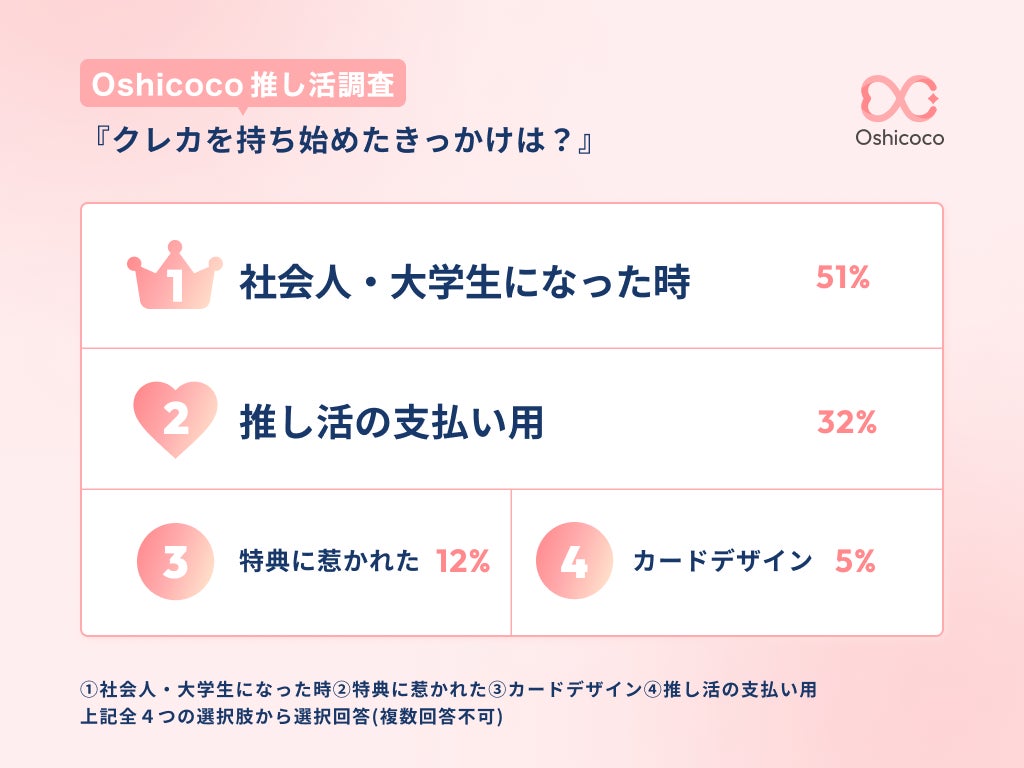This screenshot has height=768, width=1024.
Task: Click footnote option '①社会人・大学生になった時'
Action: pyautogui.click(x=206, y=690)
